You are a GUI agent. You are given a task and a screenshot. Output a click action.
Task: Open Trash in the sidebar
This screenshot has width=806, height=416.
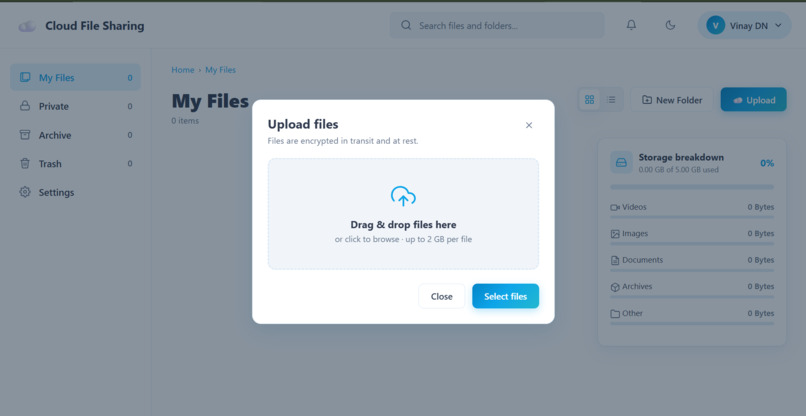point(75,164)
